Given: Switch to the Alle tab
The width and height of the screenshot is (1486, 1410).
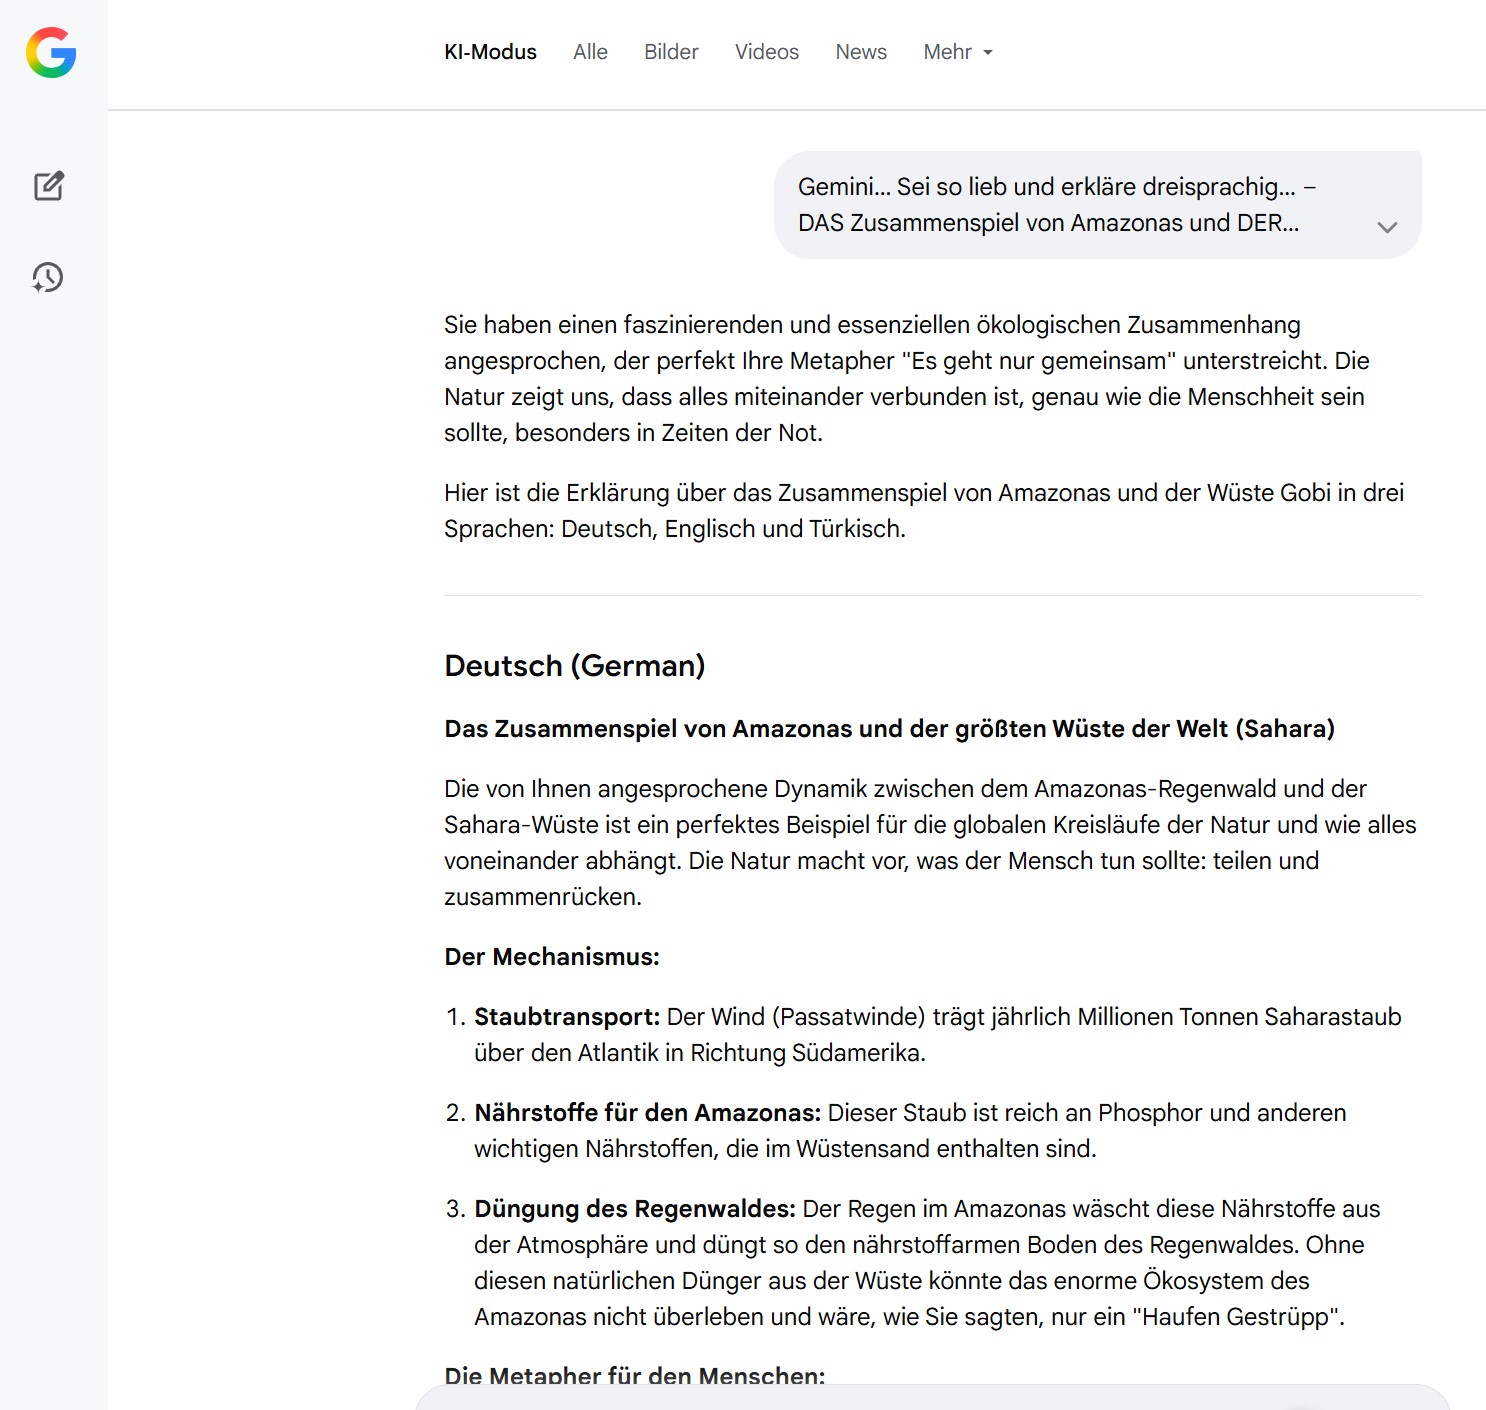Looking at the screenshot, I should (590, 52).
